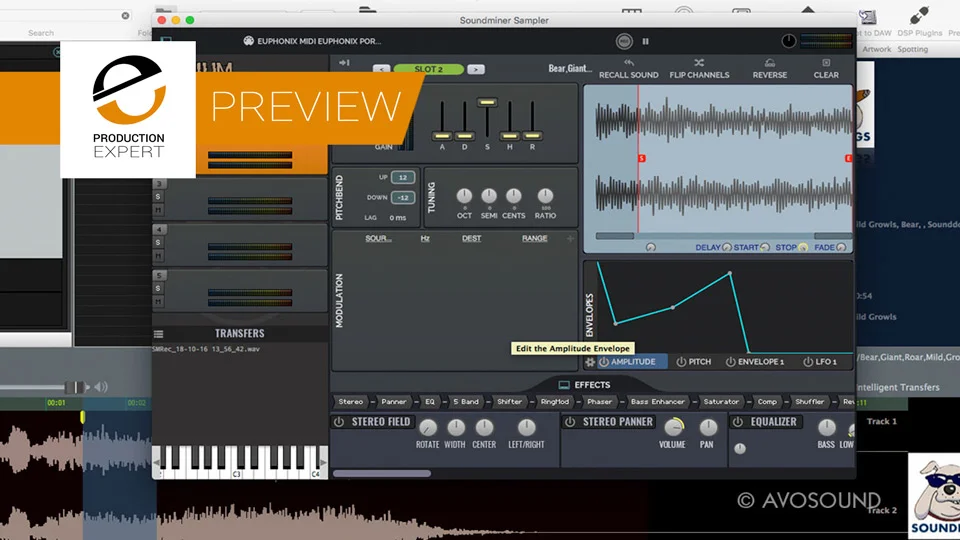
Task: Click the red S start marker on waveform
Action: pos(642,159)
